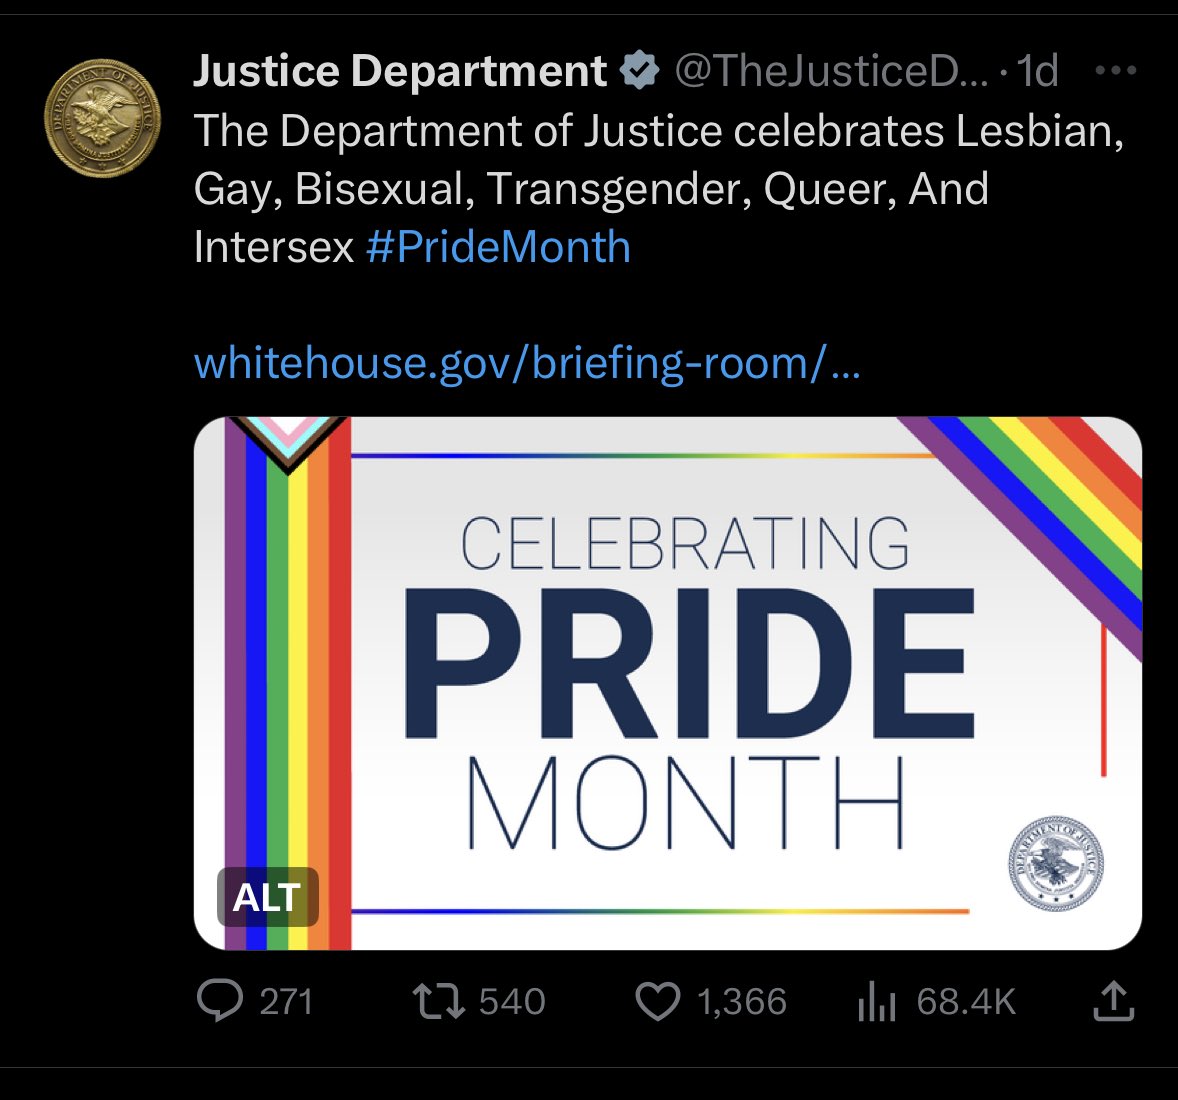This screenshot has height=1100, width=1178.
Task: Click the 271 replies count
Action: [x=286, y=1001]
